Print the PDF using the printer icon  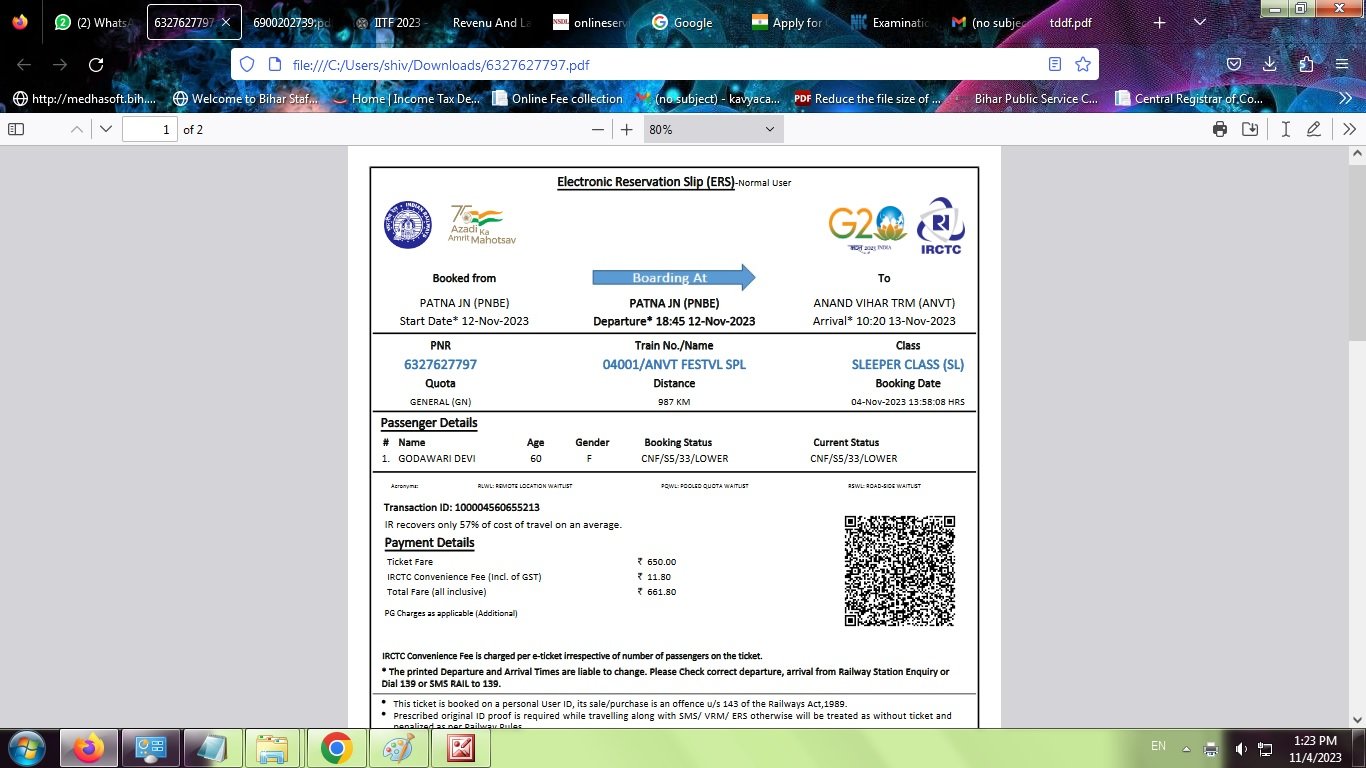[1220, 129]
